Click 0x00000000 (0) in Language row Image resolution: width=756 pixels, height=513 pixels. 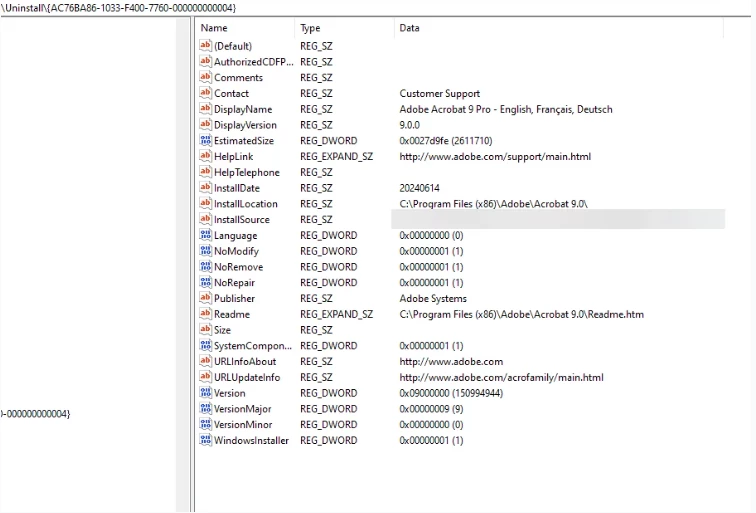(431, 235)
